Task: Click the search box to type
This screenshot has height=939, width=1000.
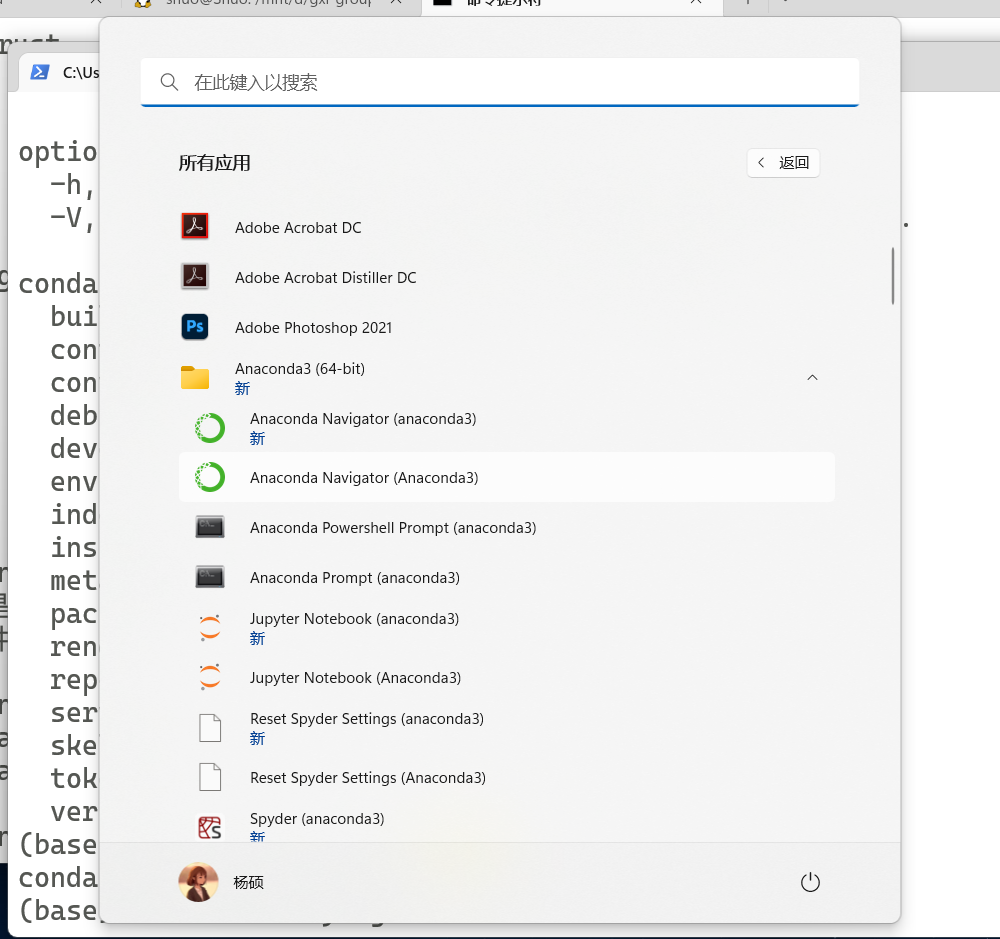Action: [x=500, y=82]
